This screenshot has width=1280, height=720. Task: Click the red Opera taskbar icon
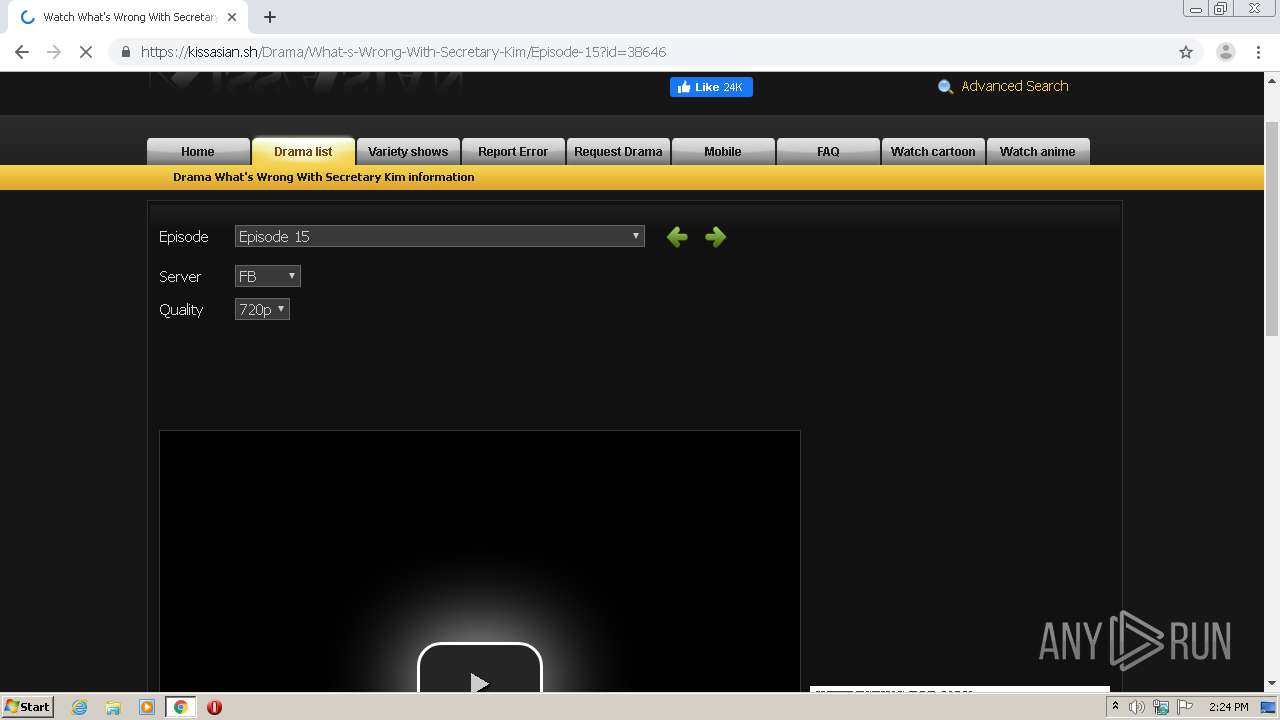[x=214, y=707]
